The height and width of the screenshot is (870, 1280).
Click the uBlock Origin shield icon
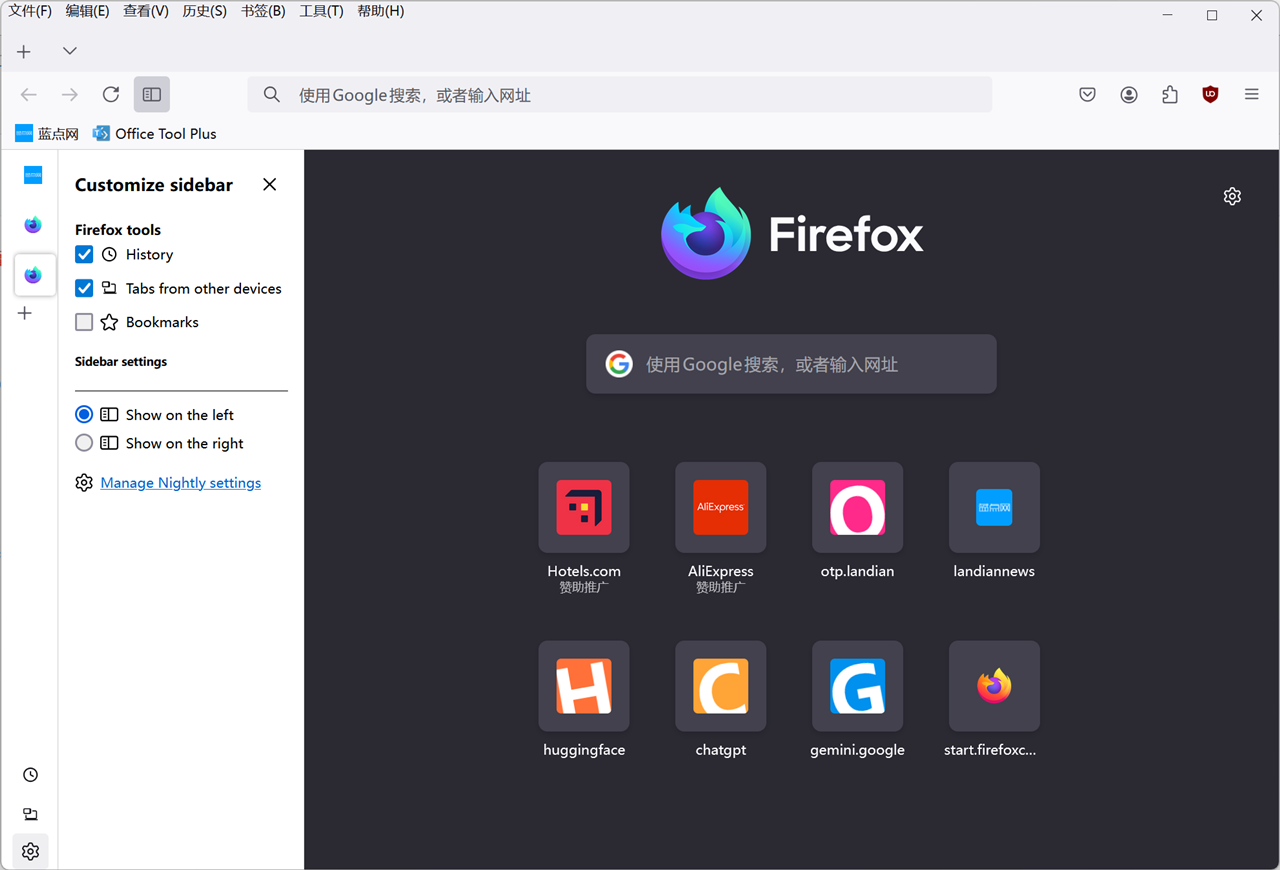[x=1210, y=95]
